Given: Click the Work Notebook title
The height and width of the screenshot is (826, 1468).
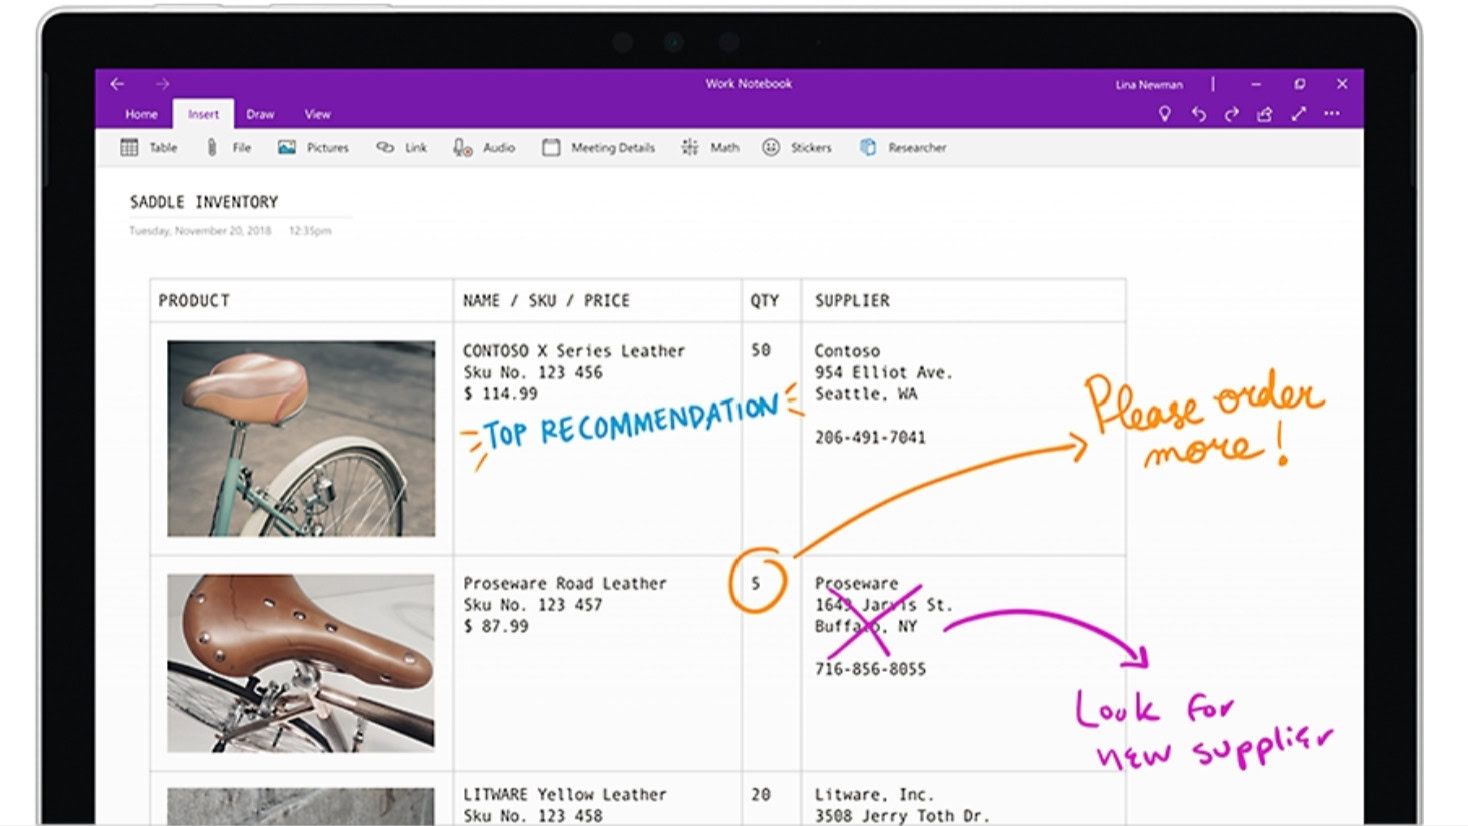Looking at the screenshot, I should 749,84.
